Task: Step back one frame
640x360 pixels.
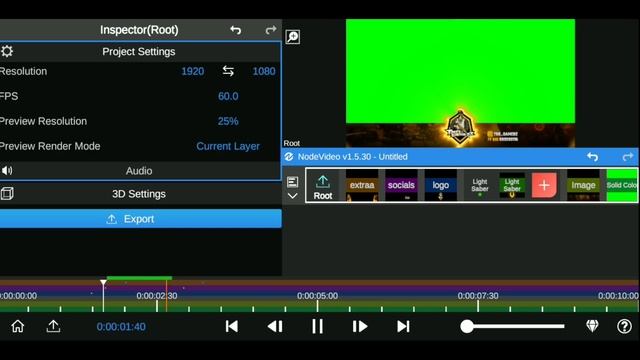Action: coord(275,327)
